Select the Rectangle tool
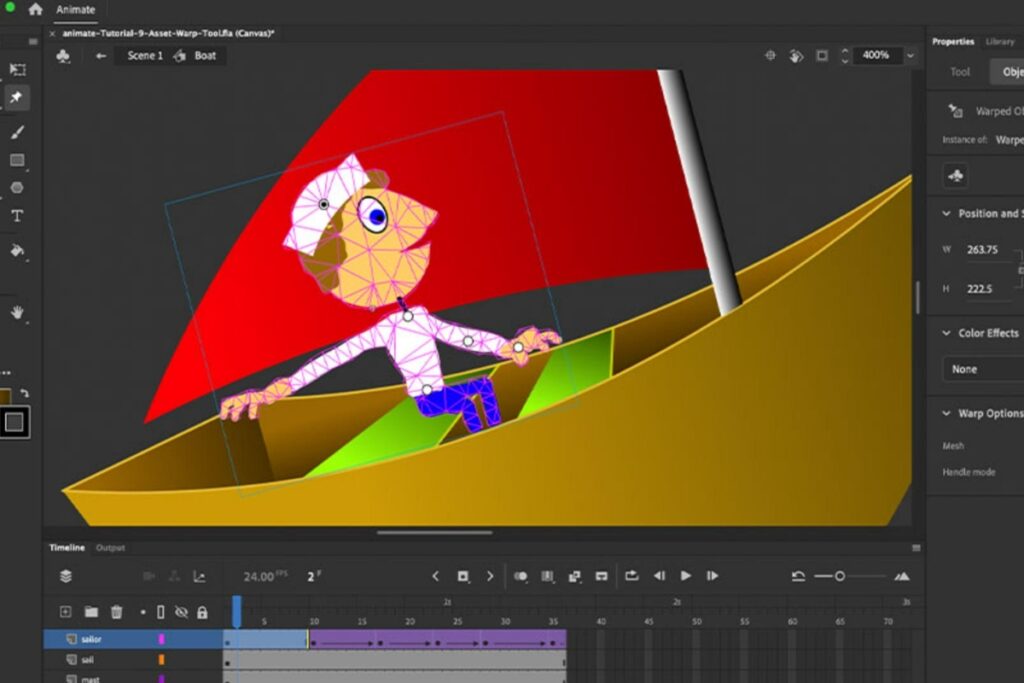The height and width of the screenshot is (683, 1024). (18, 160)
